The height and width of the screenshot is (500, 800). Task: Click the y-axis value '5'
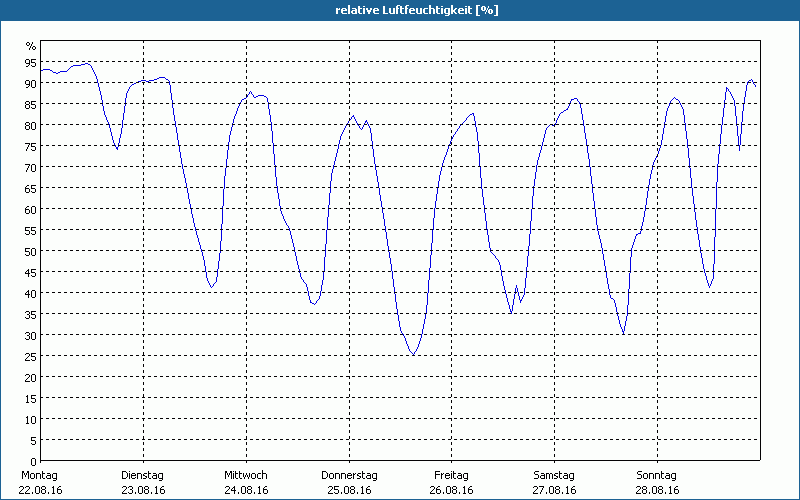pos(34,440)
